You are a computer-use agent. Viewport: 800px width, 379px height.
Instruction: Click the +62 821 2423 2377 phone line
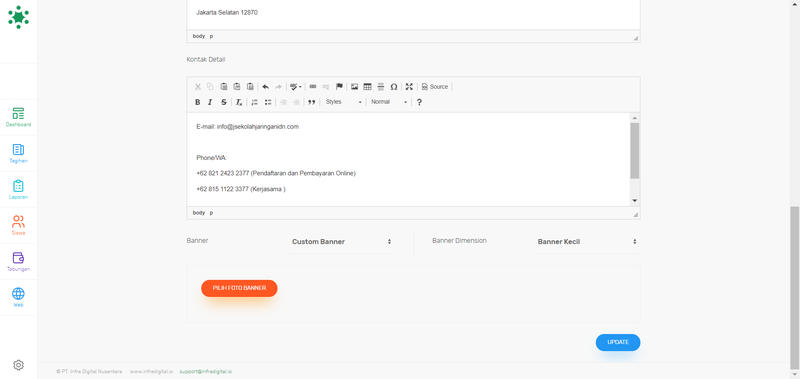point(276,173)
